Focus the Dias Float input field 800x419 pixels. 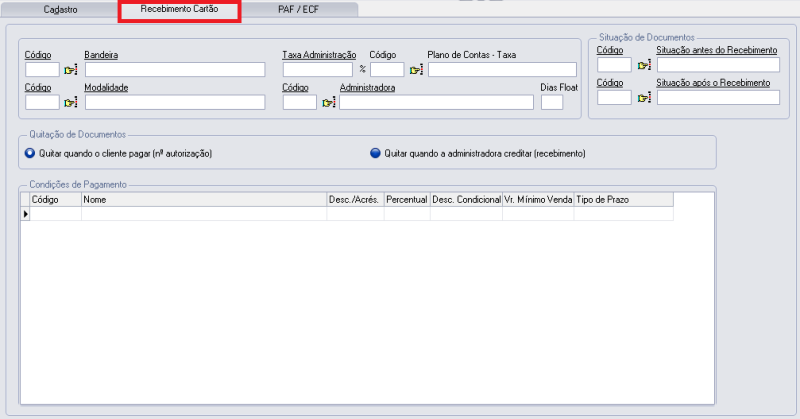552,102
